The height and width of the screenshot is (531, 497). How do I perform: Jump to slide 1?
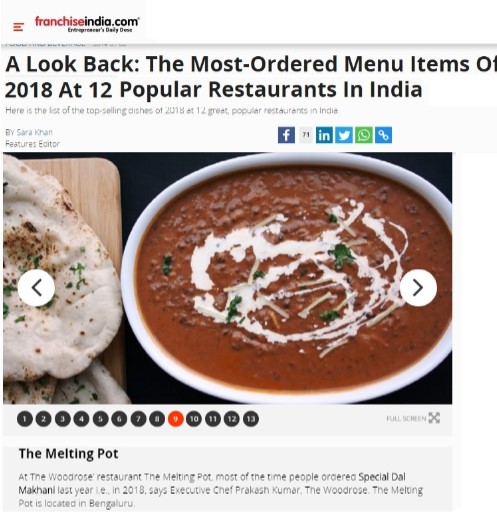(x=25, y=419)
